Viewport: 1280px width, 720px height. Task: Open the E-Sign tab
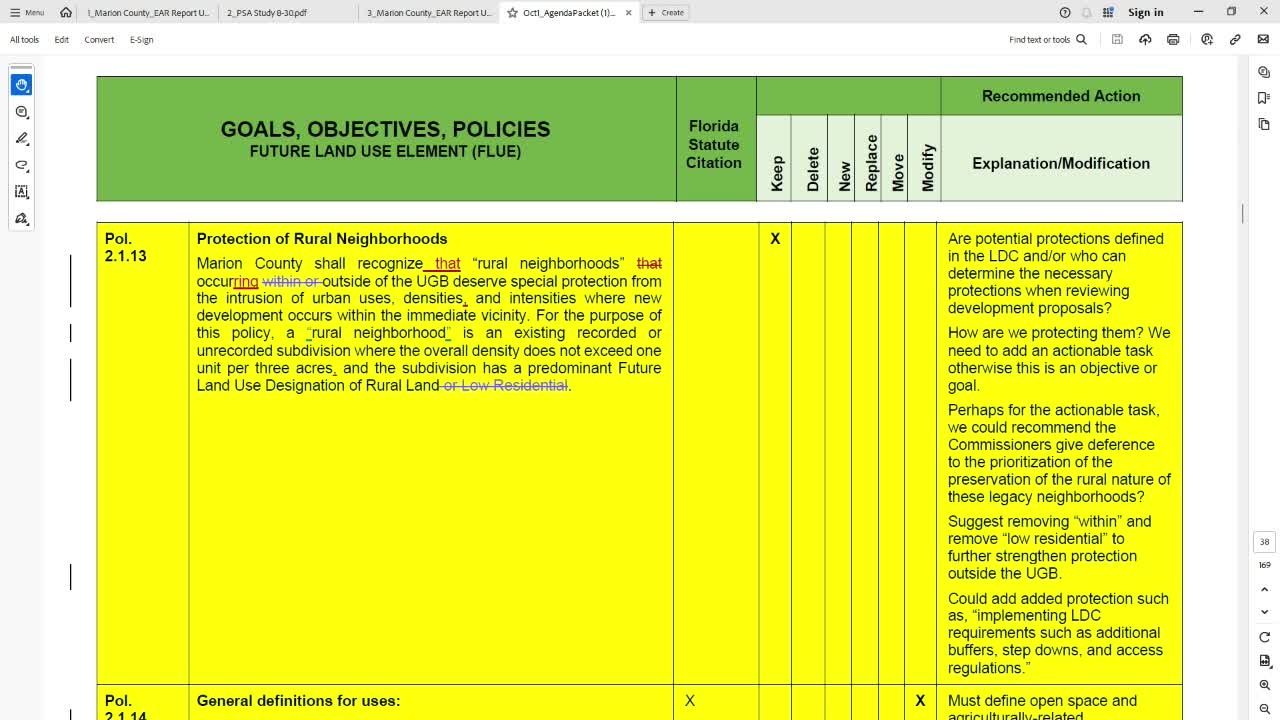(x=141, y=40)
